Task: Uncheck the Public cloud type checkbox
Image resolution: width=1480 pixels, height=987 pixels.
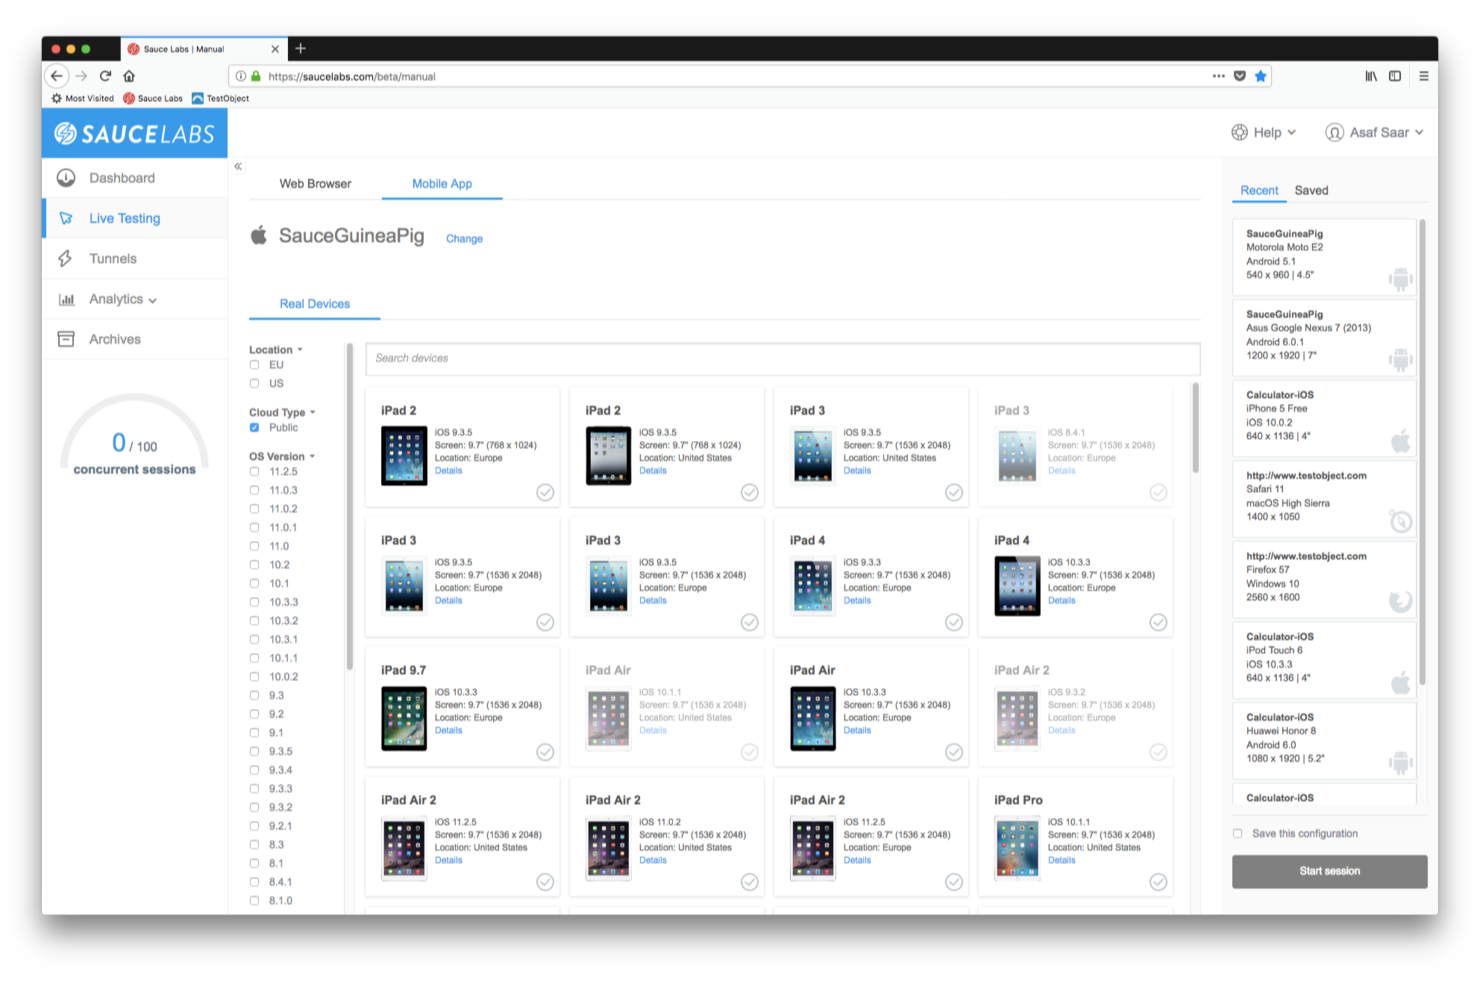Action: pos(254,428)
